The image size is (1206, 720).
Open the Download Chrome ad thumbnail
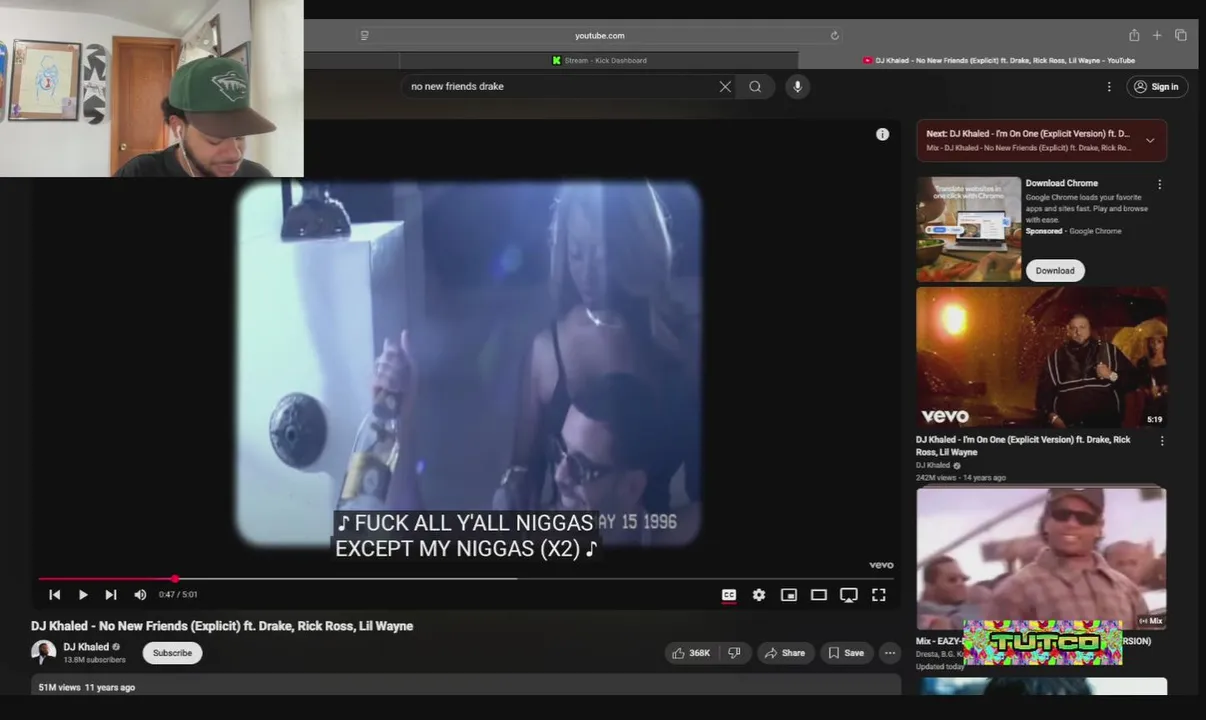point(968,230)
